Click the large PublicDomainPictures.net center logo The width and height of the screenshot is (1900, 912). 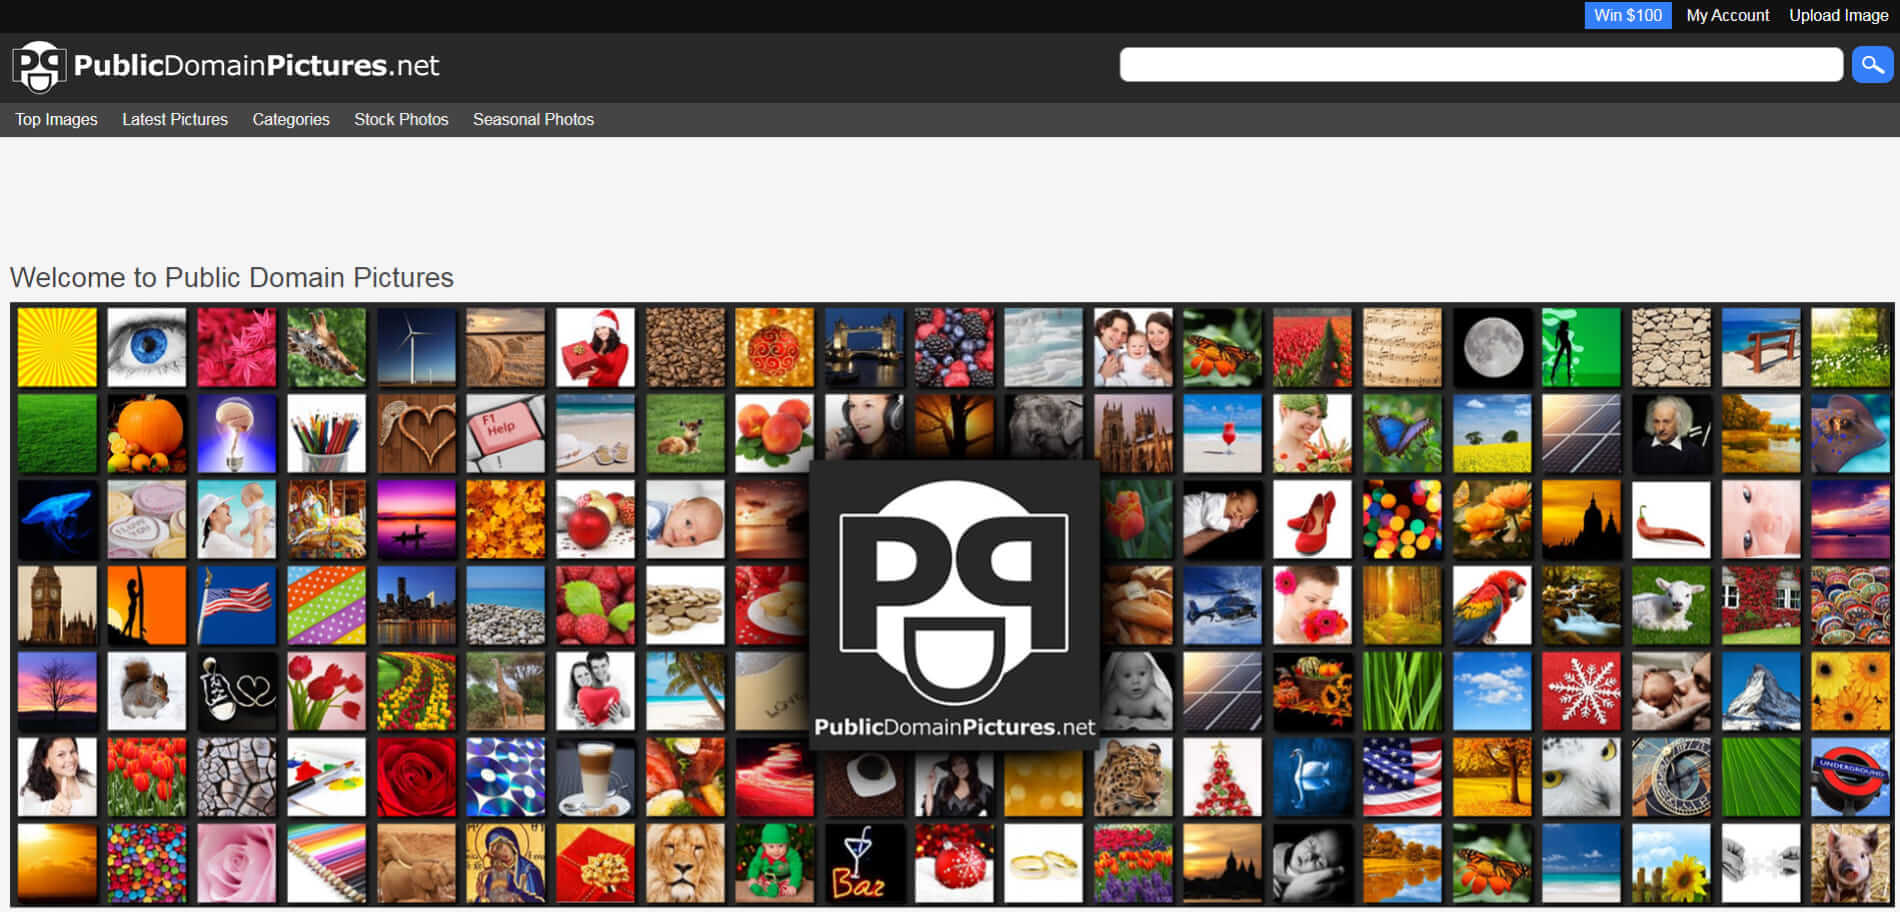[954, 604]
